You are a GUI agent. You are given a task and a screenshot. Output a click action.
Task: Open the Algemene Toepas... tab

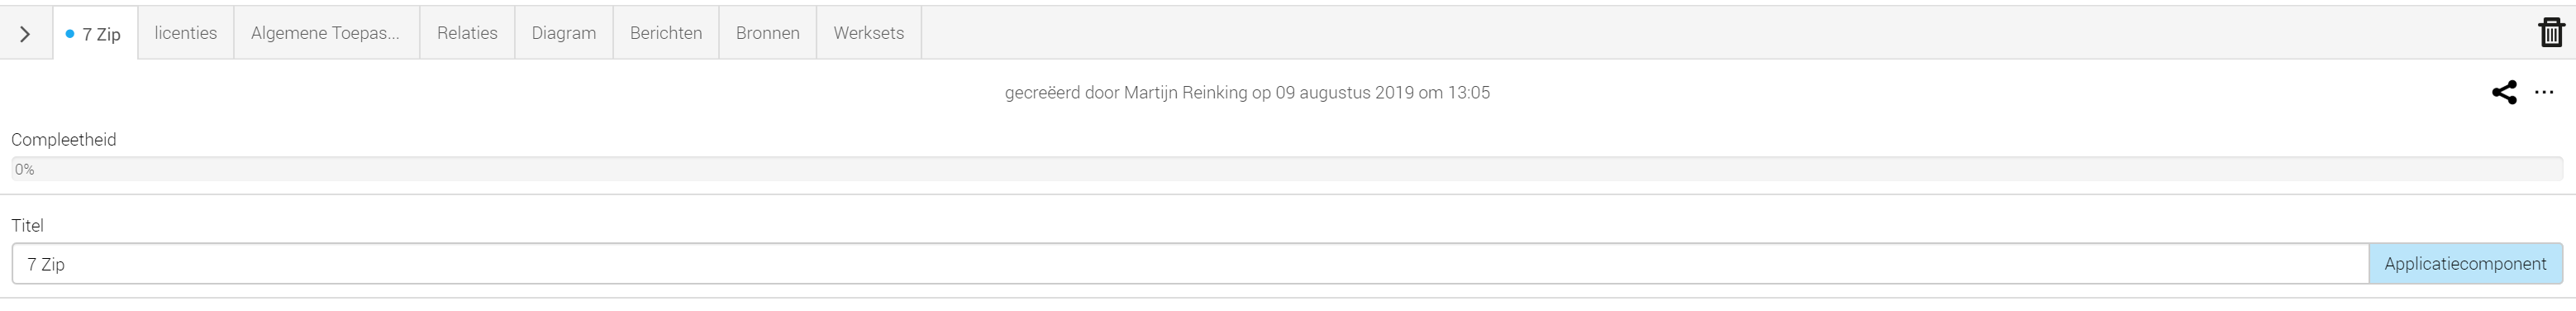tap(326, 33)
